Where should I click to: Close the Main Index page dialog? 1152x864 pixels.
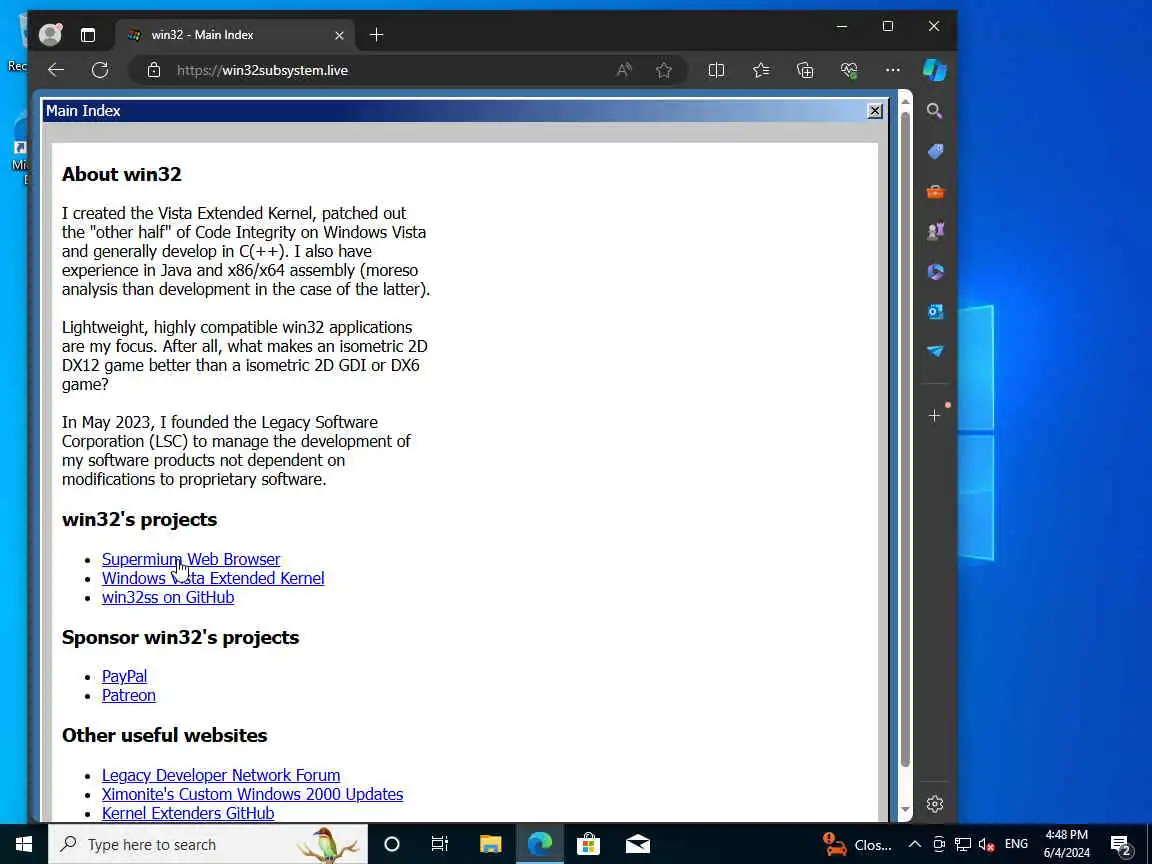[874, 111]
